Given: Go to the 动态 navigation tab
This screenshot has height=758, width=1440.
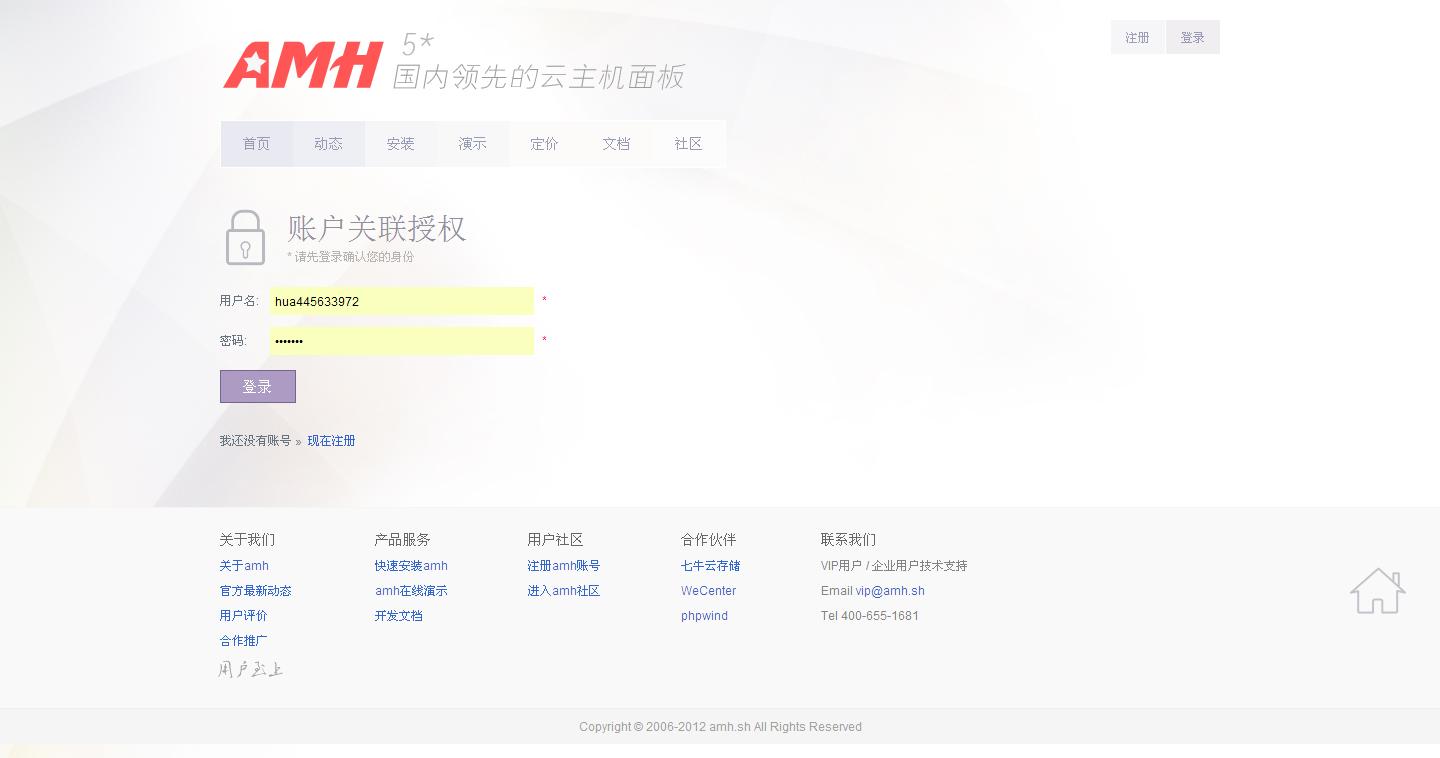Looking at the screenshot, I should click(328, 144).
